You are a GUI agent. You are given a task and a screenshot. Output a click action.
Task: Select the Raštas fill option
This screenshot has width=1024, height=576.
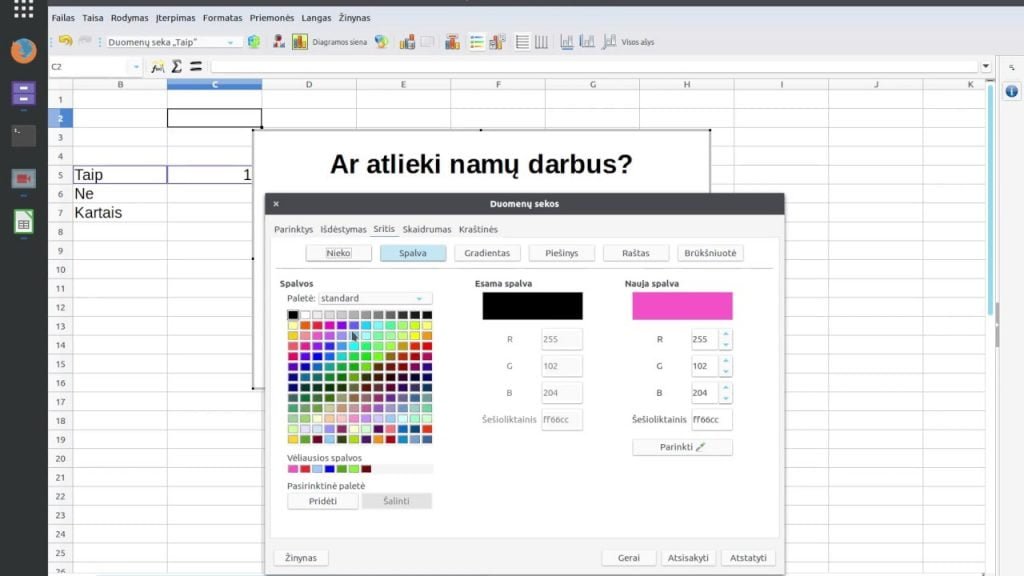pyautogui.click(x=636, y=253)
